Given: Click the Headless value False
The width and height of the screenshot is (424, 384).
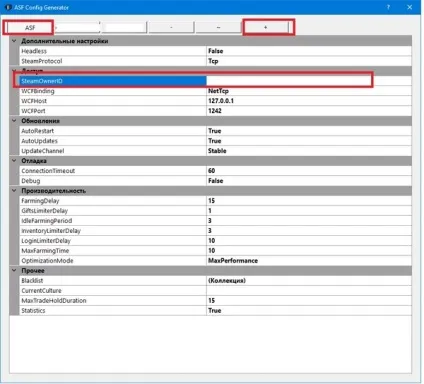Looking at the screenshot, I should click(309, 51).
